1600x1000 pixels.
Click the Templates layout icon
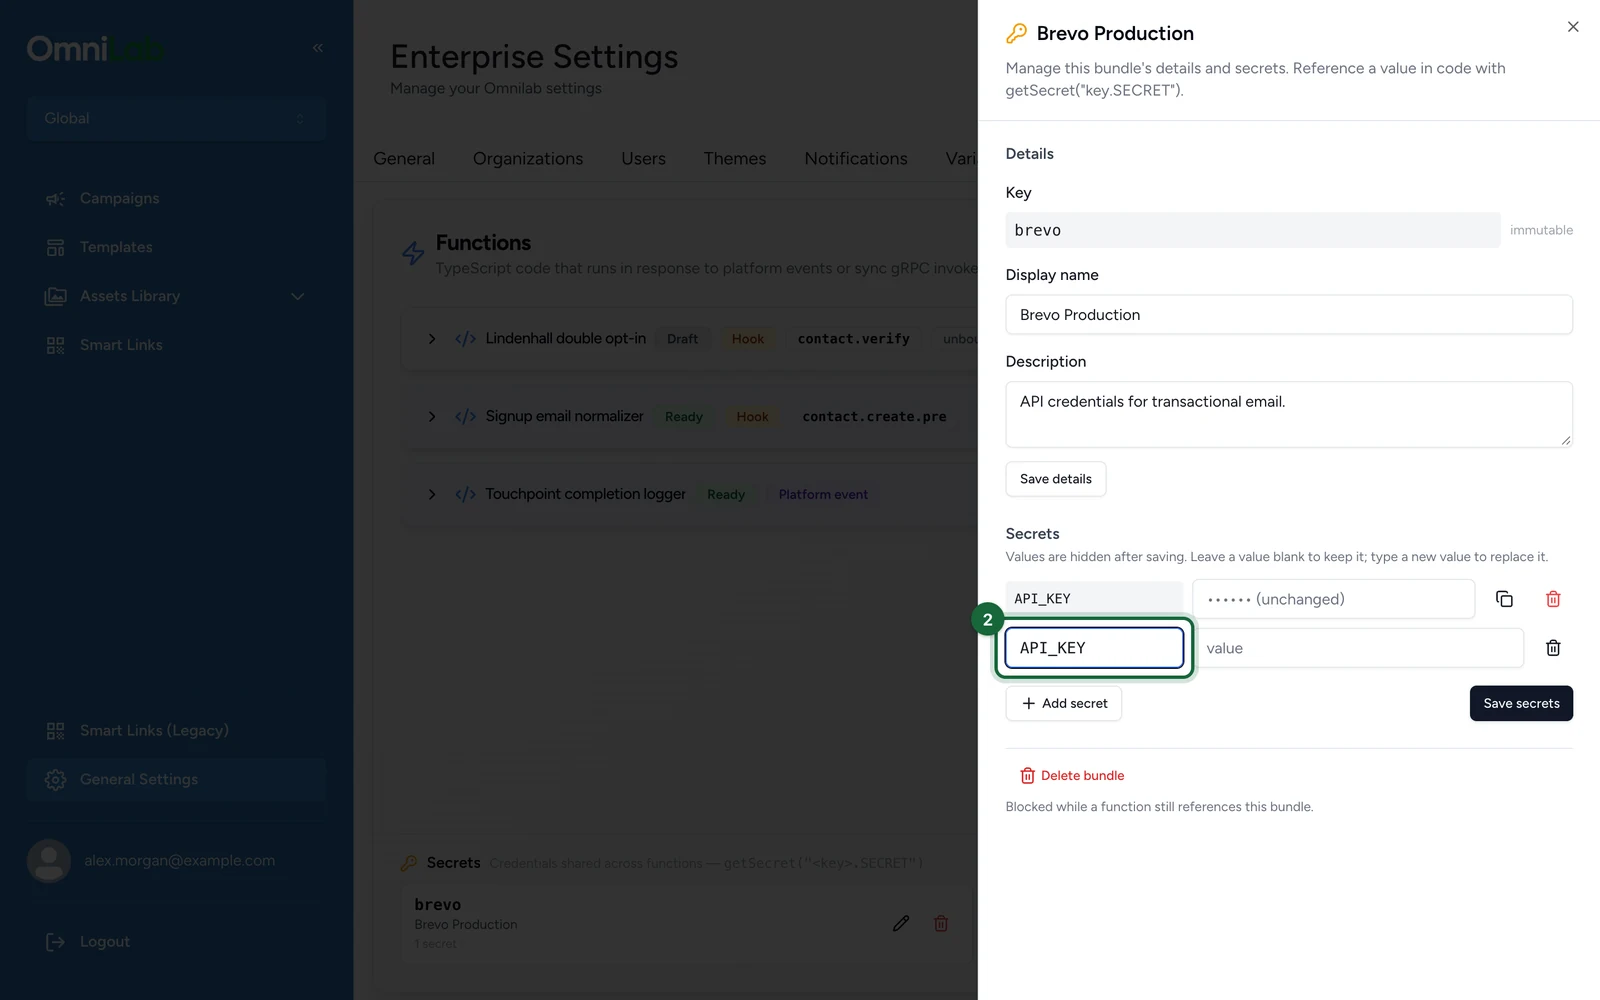pos(55,247)
